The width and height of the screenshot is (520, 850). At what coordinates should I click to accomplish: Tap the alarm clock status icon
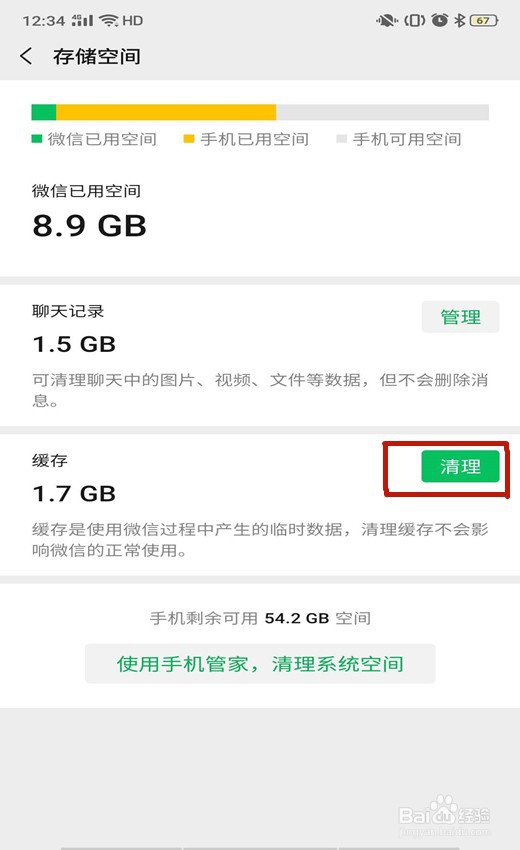tap(439, 21)
